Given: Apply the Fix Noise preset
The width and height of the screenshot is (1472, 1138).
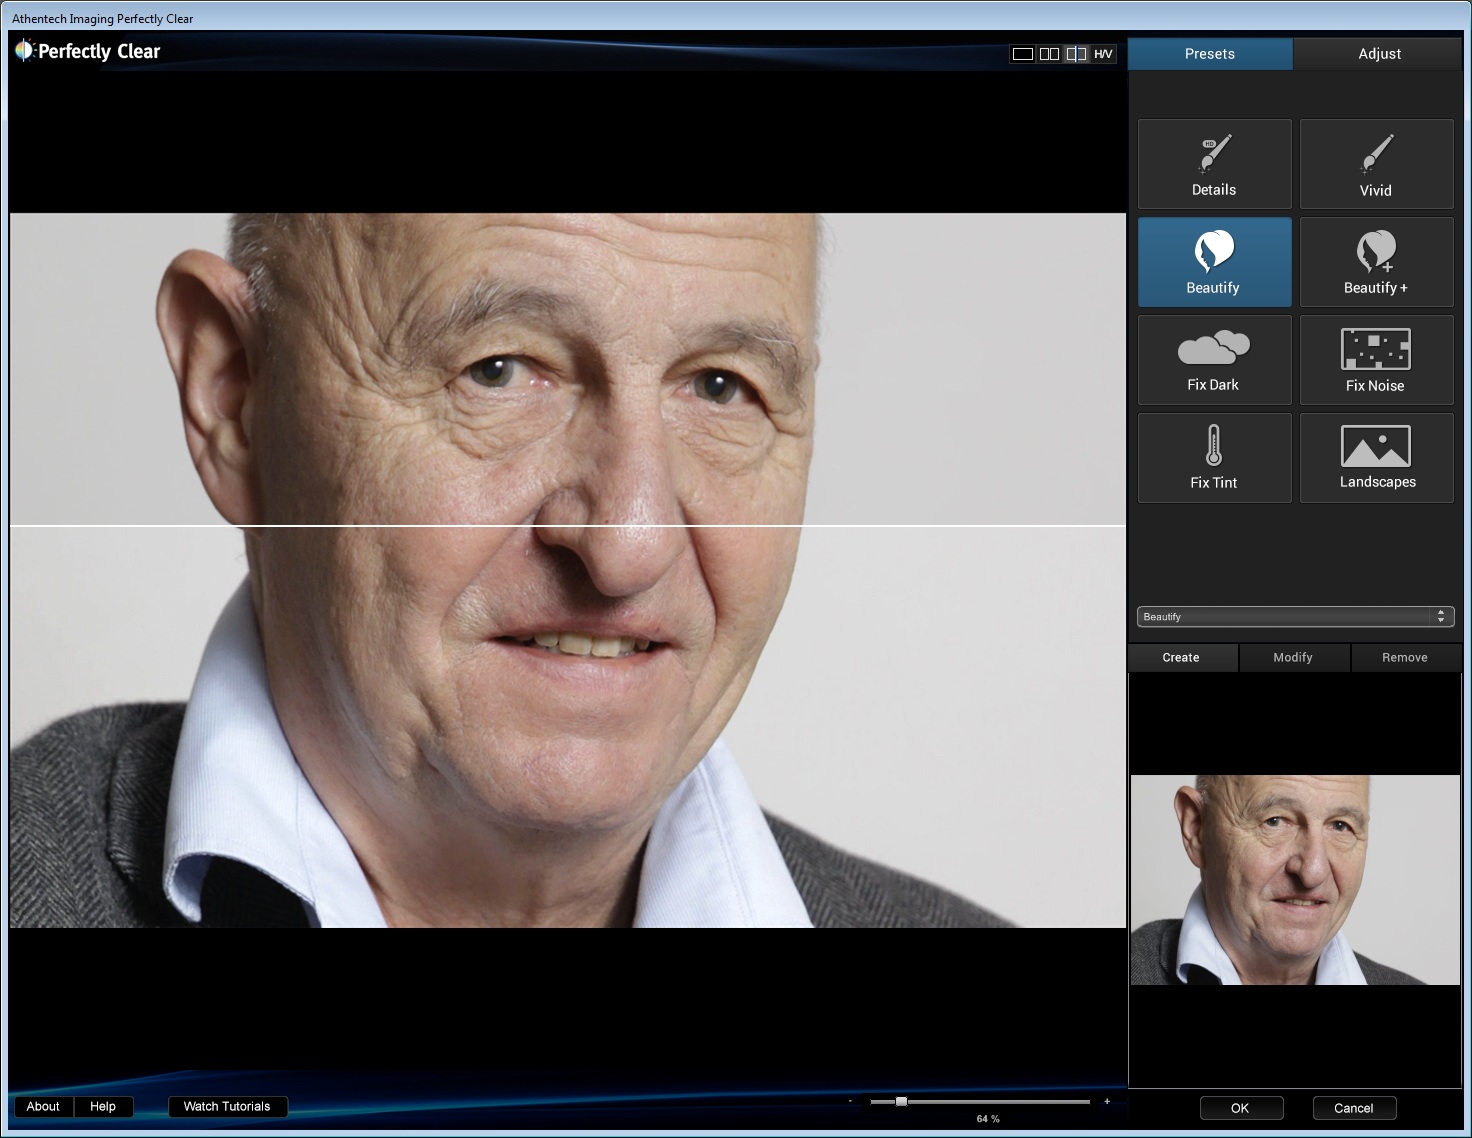Looking at the screenshot, I should click(1376, 360).
